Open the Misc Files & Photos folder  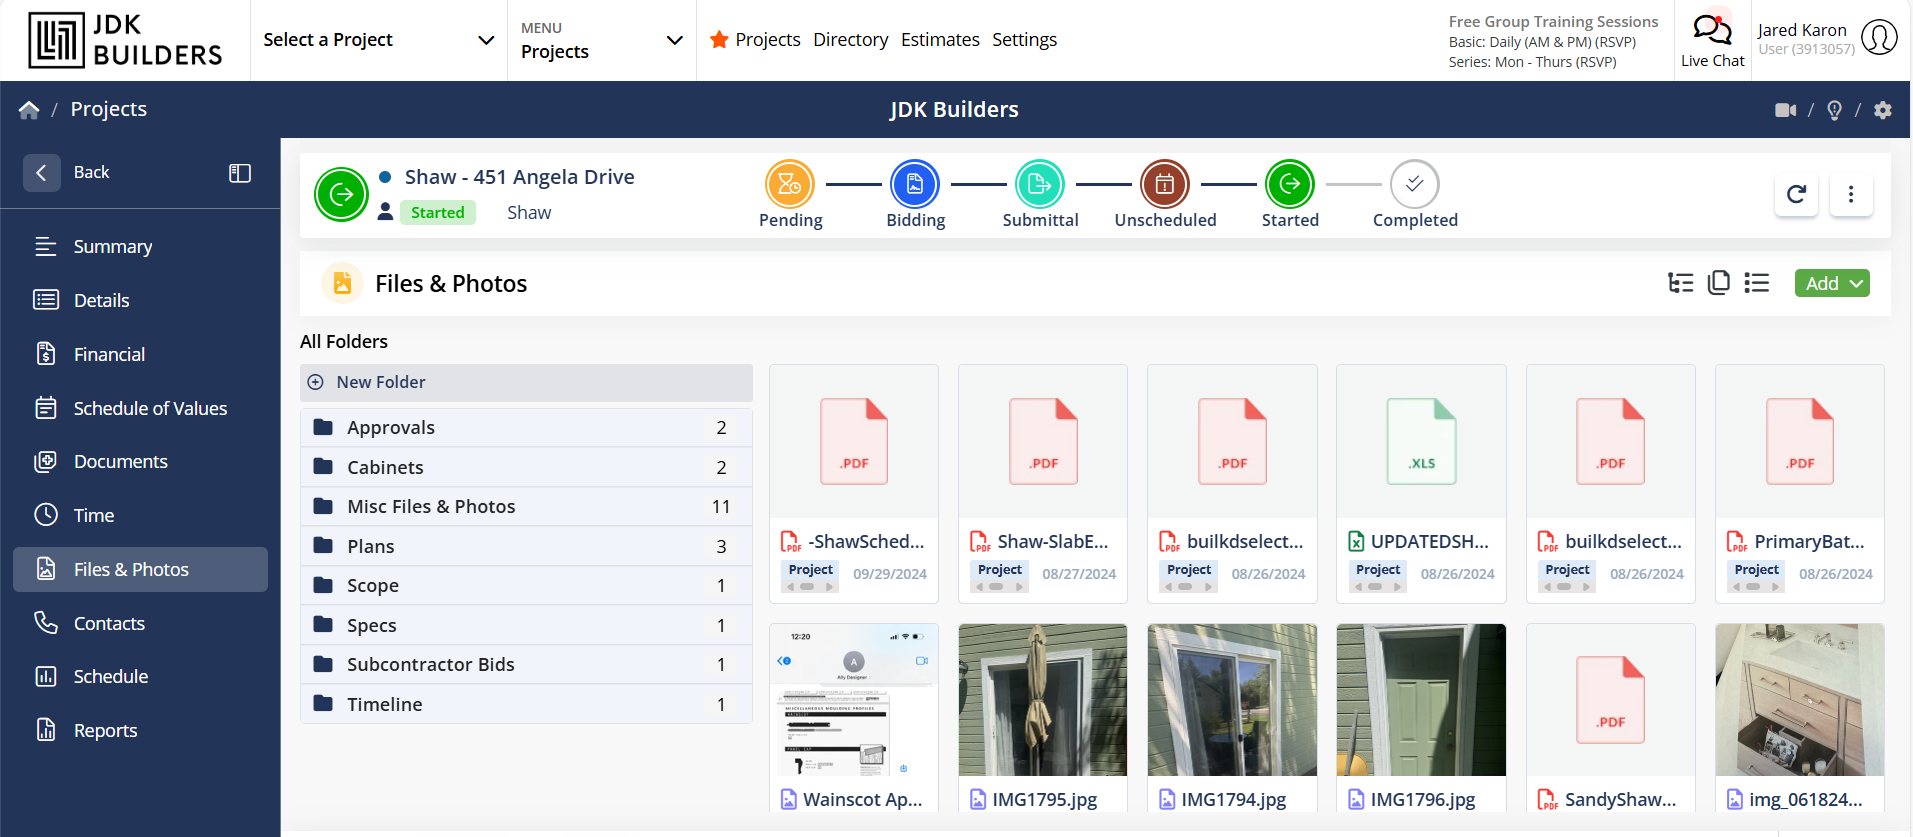point(526,507)
